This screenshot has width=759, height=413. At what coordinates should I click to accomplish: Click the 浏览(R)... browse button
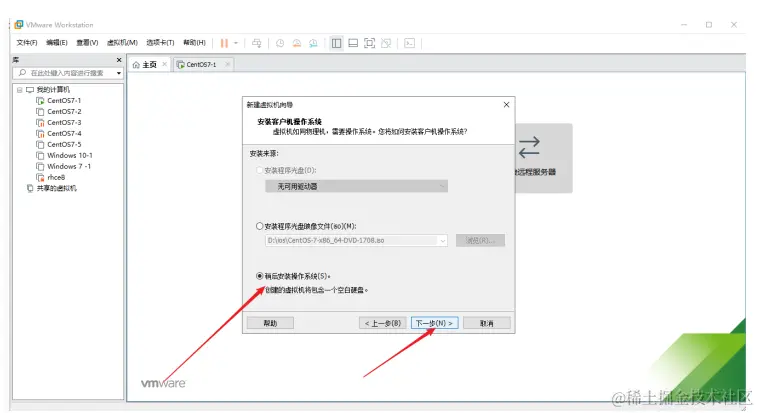pos(480,241)
